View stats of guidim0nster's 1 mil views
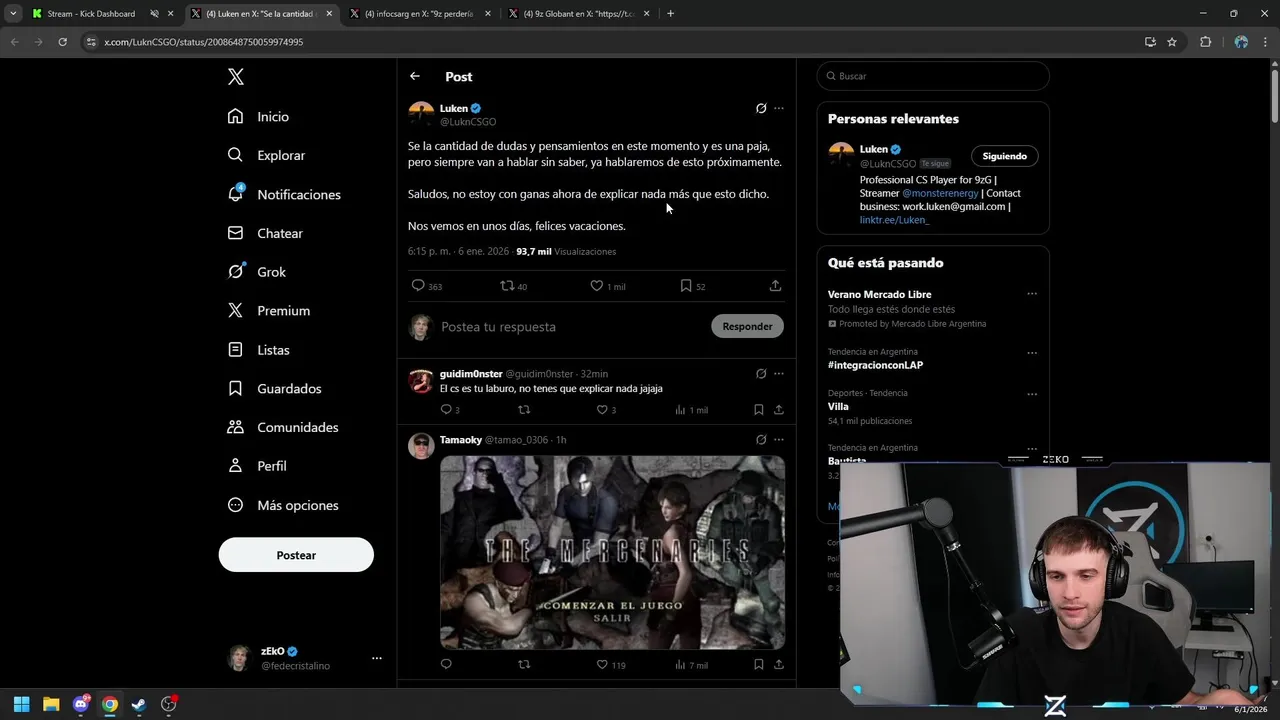 (691, 410)
